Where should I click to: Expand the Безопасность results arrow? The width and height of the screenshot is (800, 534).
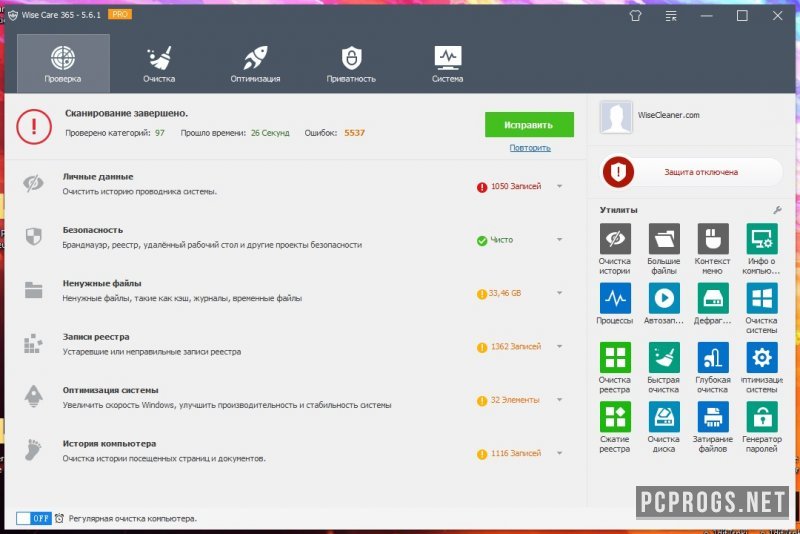point(560,240)
